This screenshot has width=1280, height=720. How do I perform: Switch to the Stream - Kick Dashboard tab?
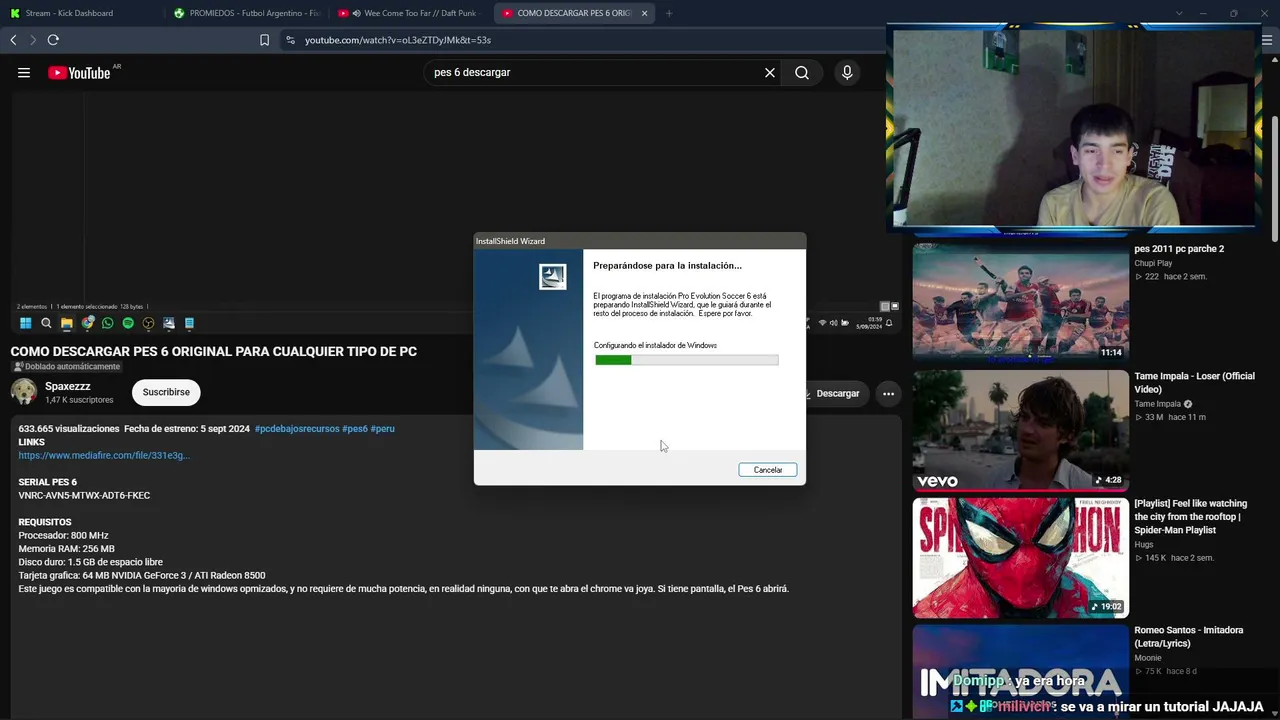click(x=80, y=13)
